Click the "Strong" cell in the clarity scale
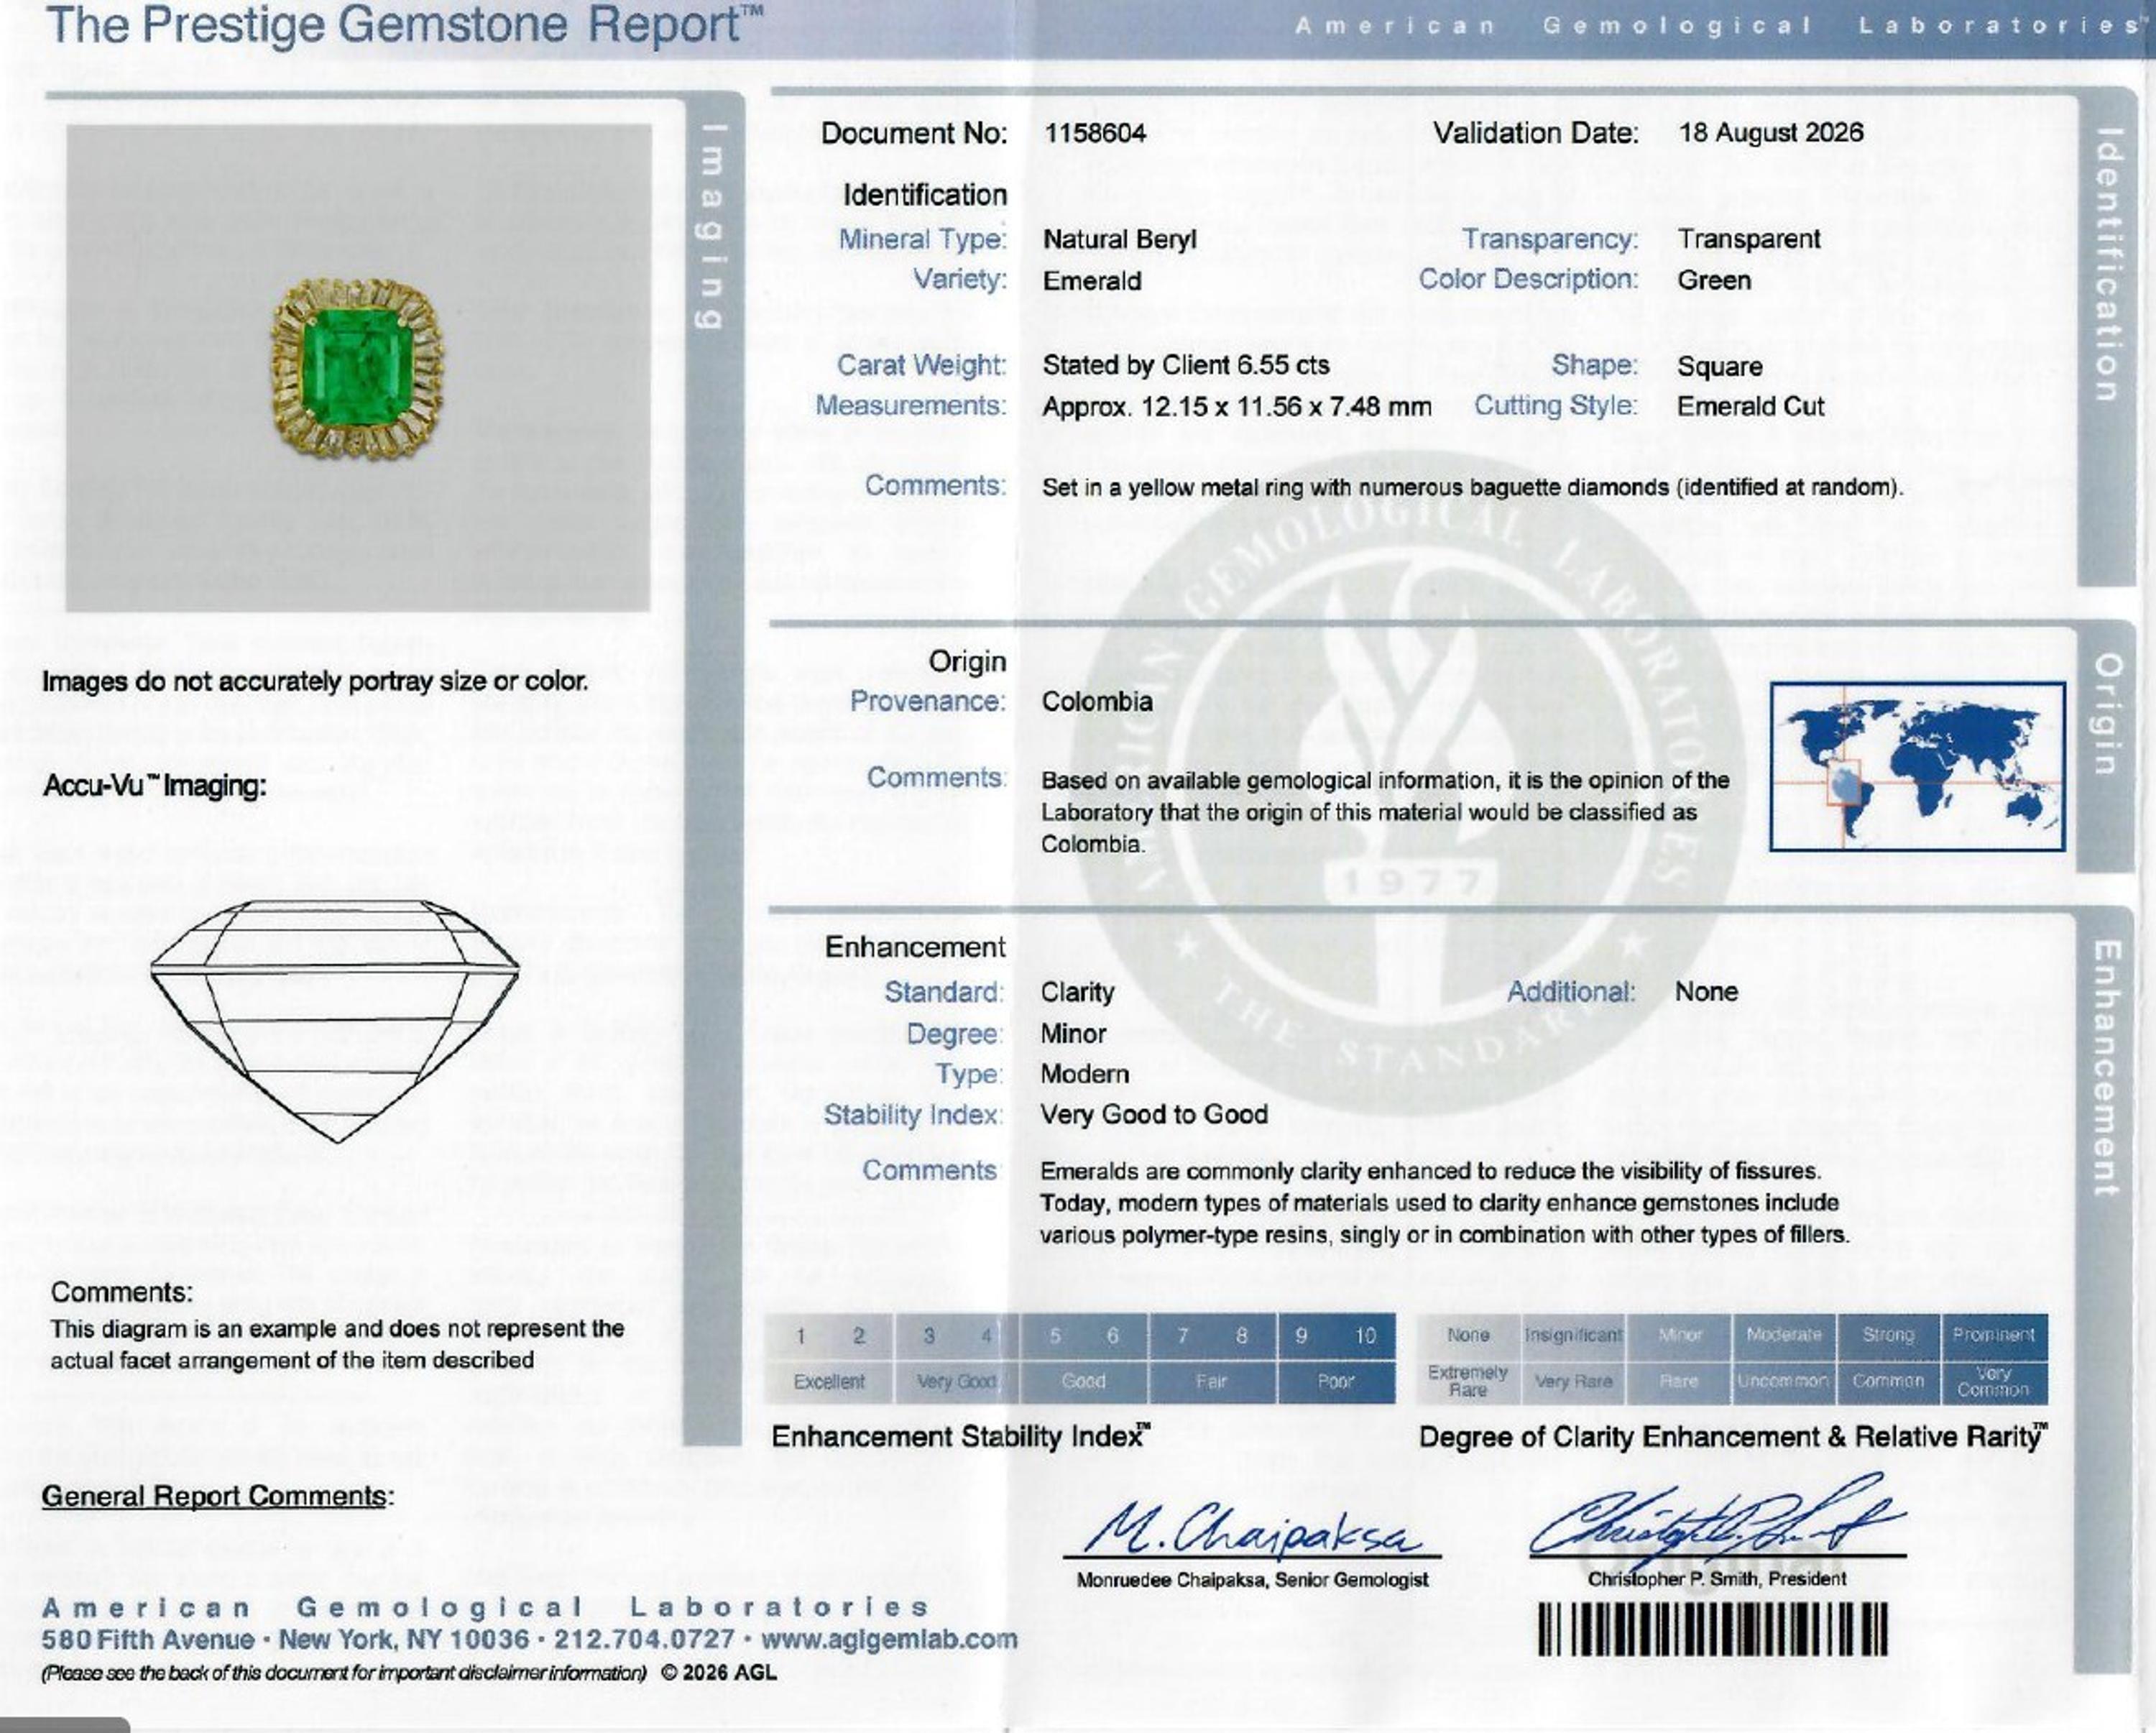 [1888, 1336]
